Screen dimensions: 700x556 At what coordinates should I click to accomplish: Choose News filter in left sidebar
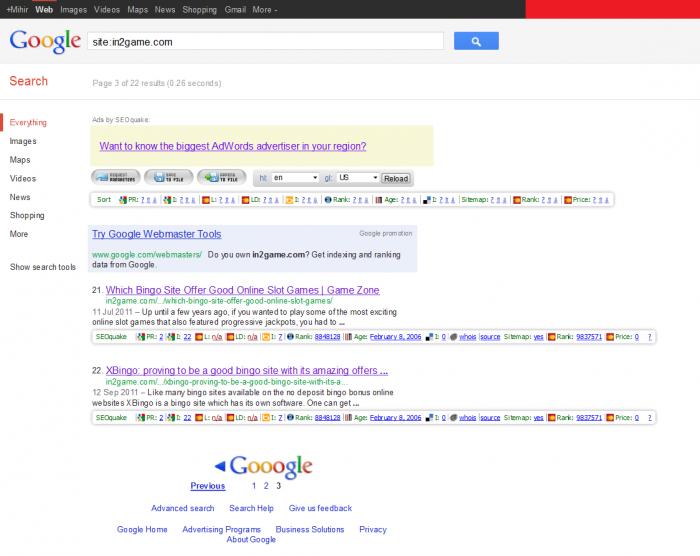pos(20,197)
